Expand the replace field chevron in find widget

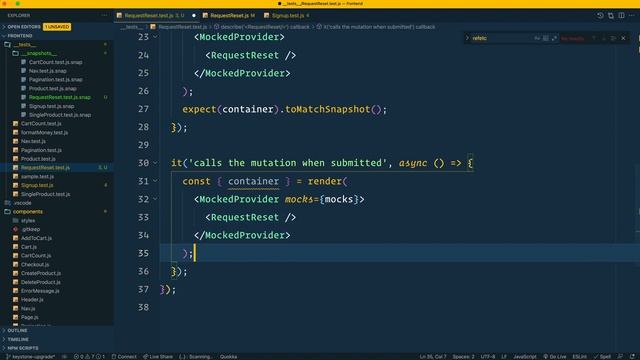[467, 38]
